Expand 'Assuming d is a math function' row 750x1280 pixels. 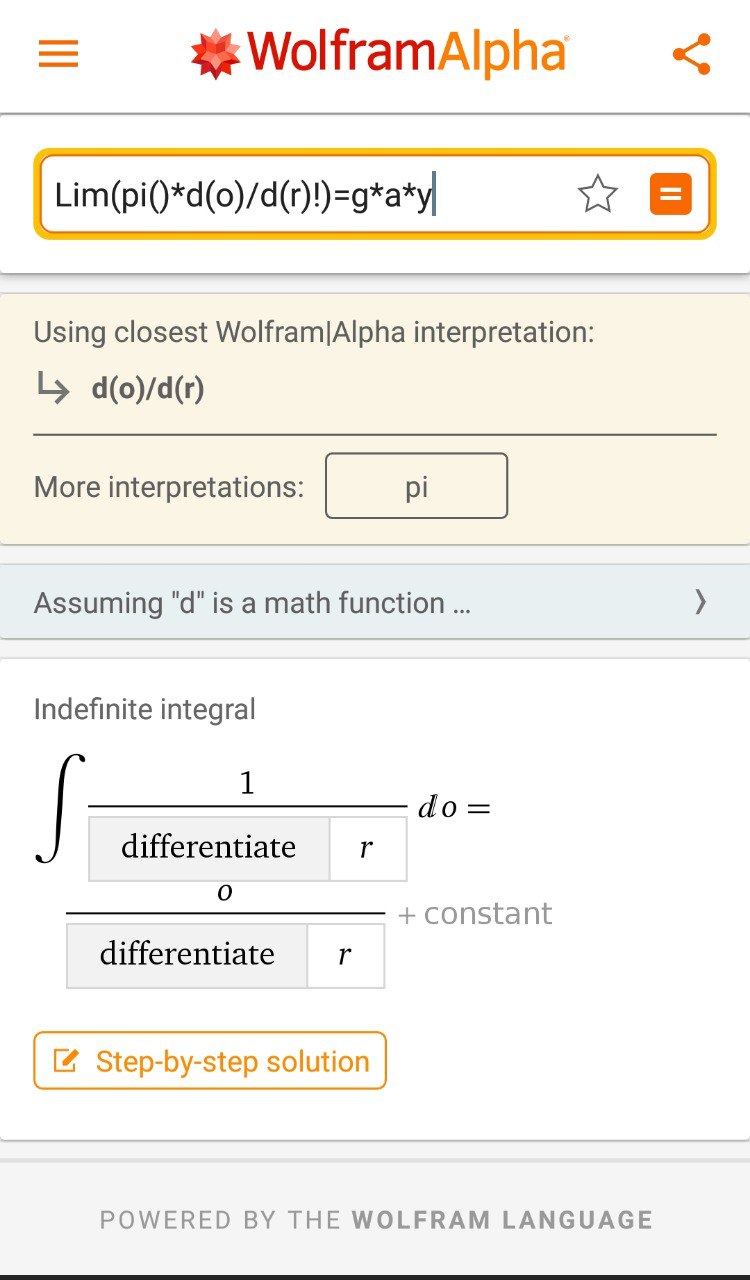[375, 602]
